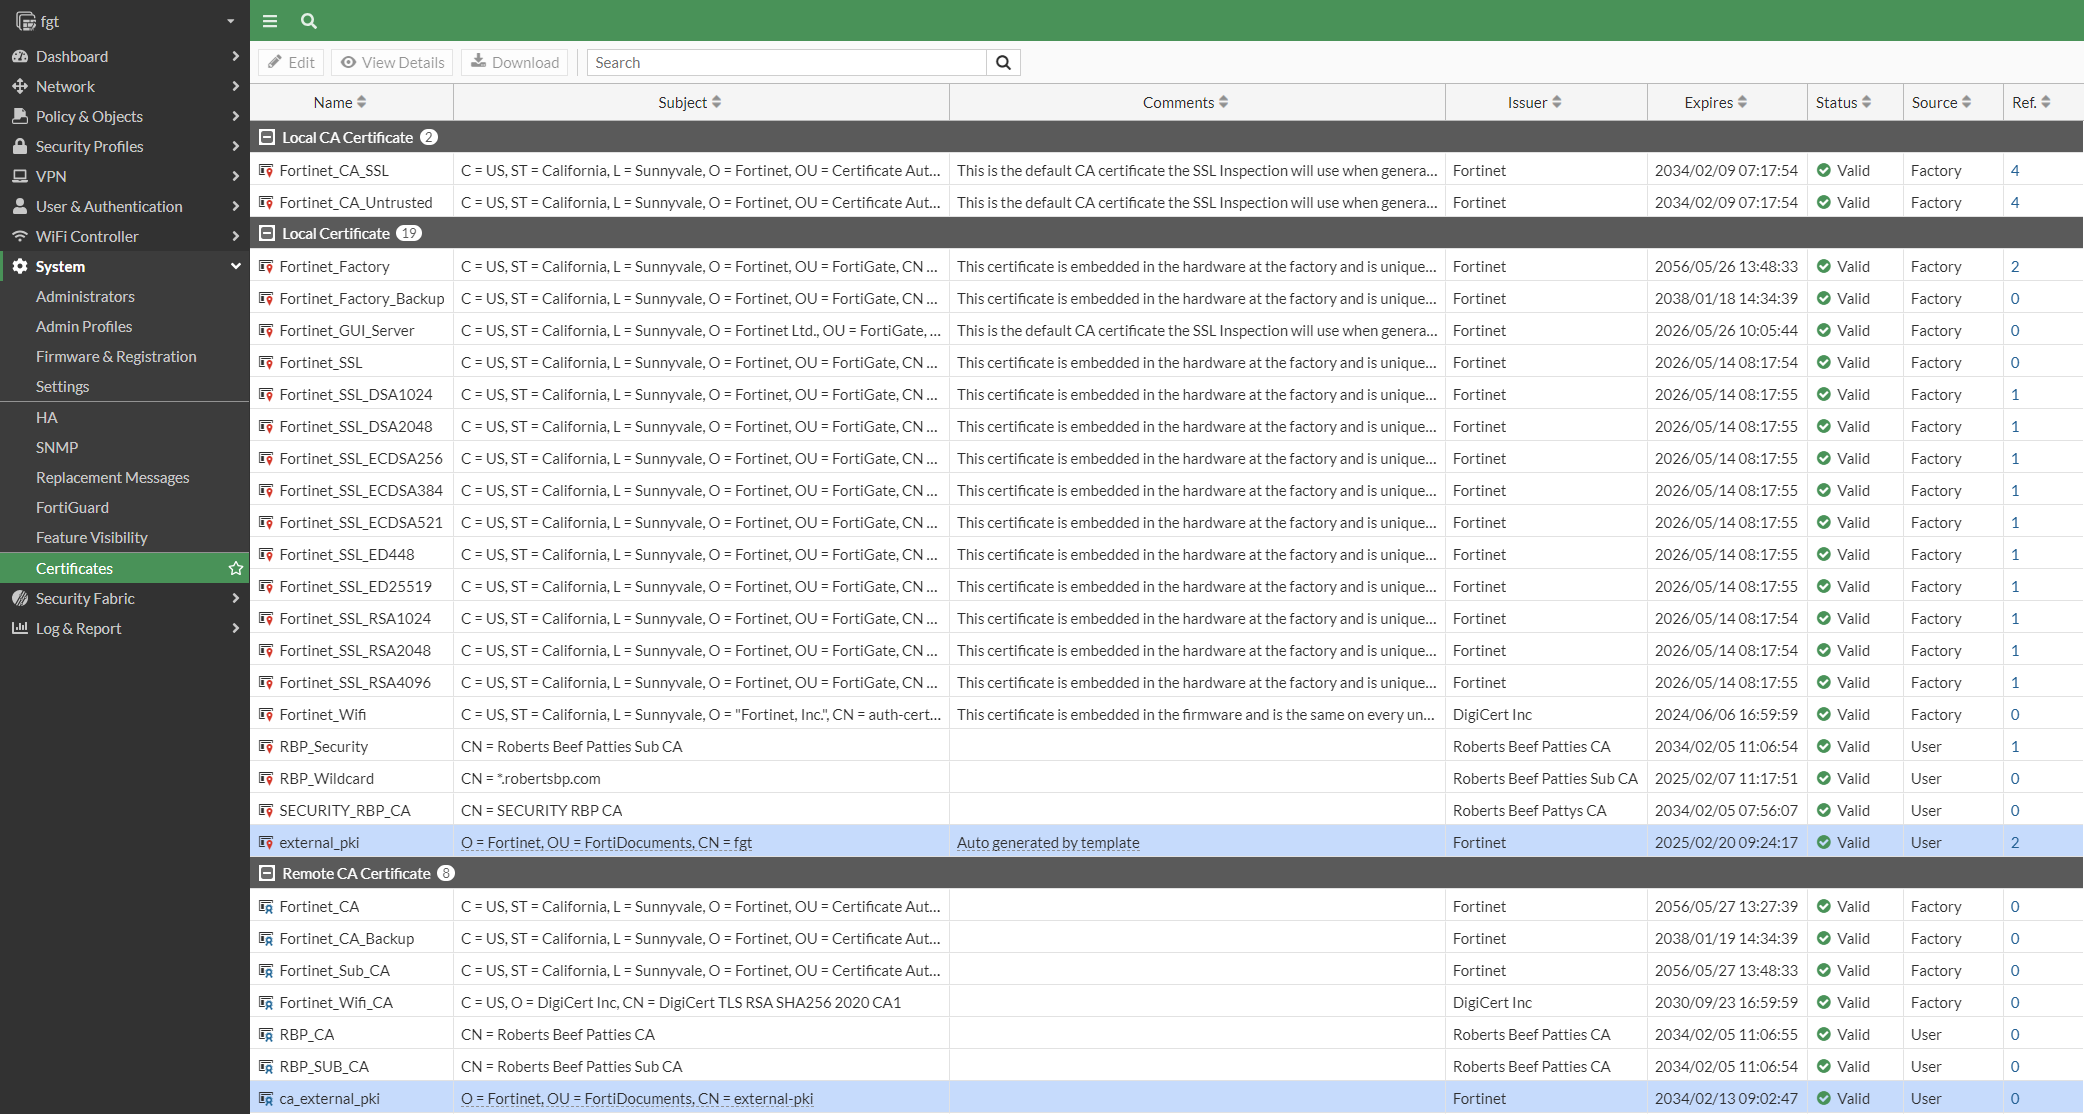The width and height of the screenshot is (2084, 1114).
Task: Click the magnifier icon in green header
Action: click(x=309, y=20)
